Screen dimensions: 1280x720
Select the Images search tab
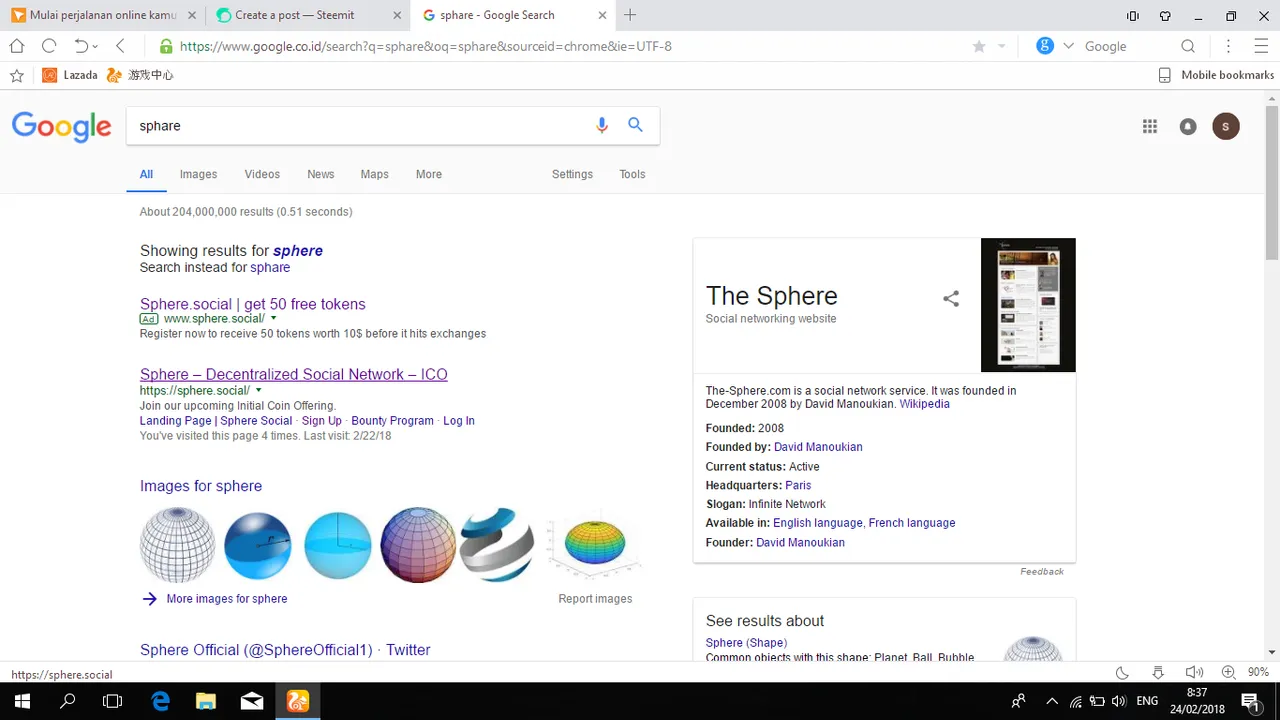(198, 174)
